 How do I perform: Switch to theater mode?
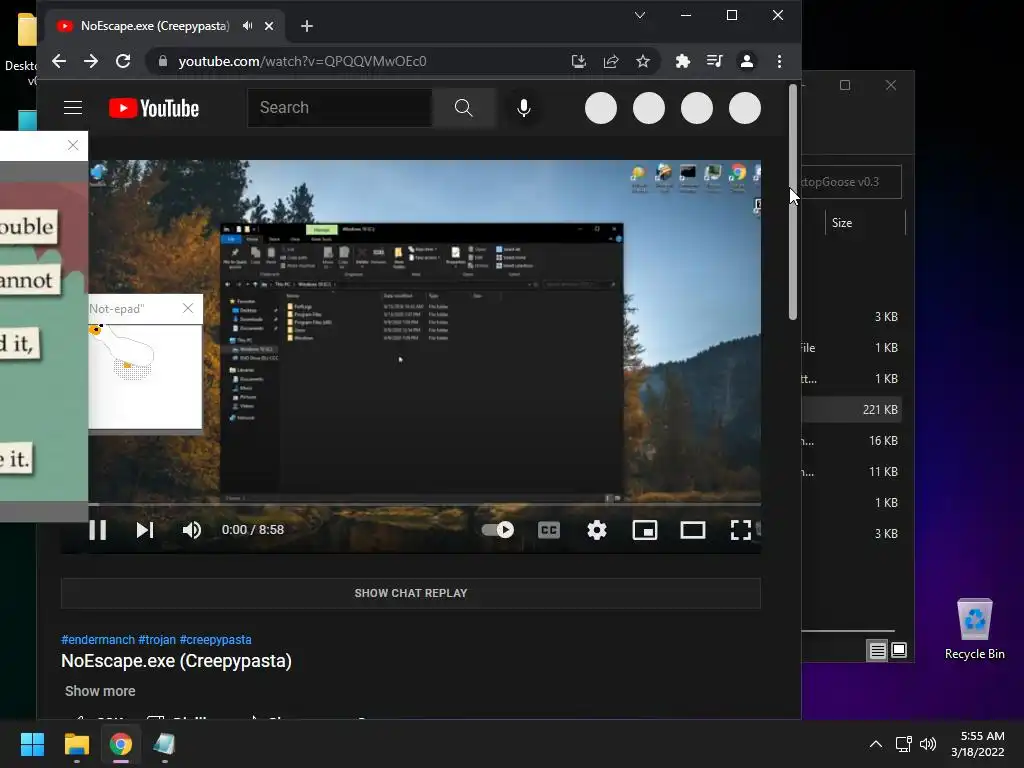coord(693,530)
